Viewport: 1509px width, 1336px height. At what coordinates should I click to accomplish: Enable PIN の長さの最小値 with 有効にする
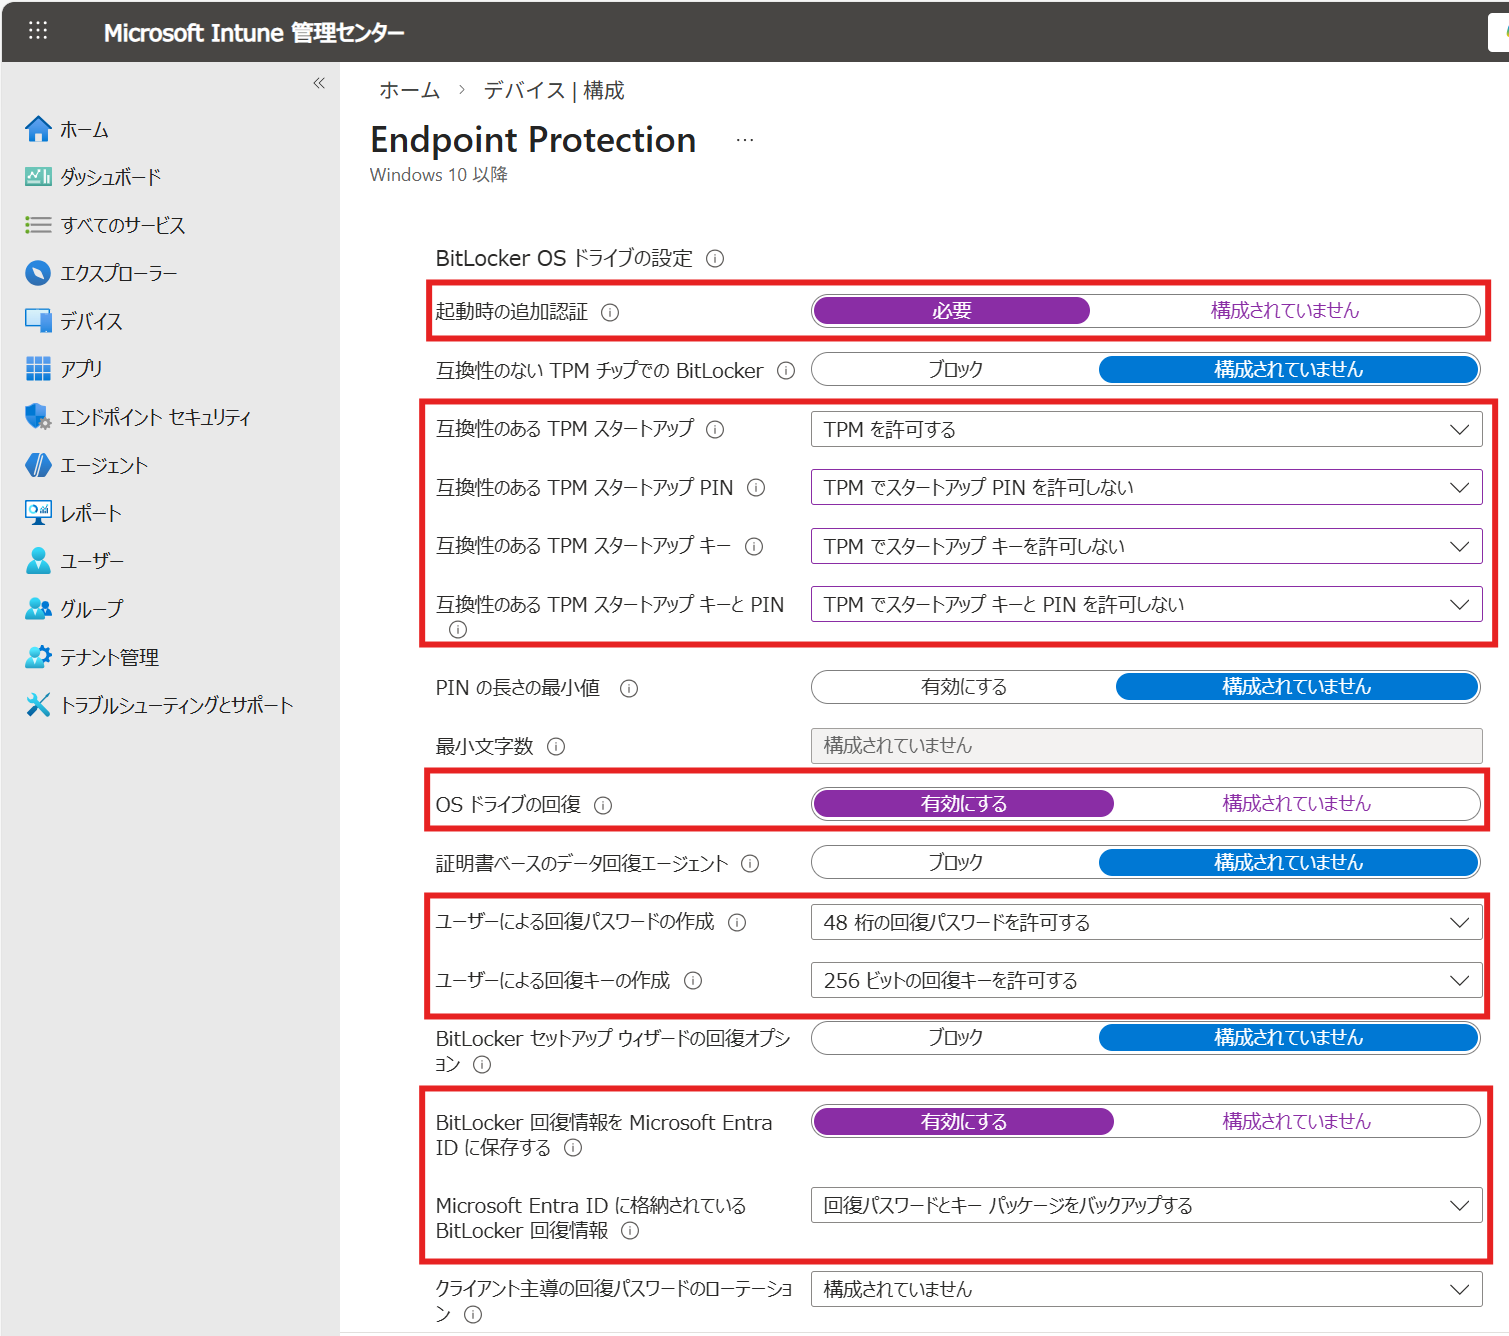pos(963,687)
